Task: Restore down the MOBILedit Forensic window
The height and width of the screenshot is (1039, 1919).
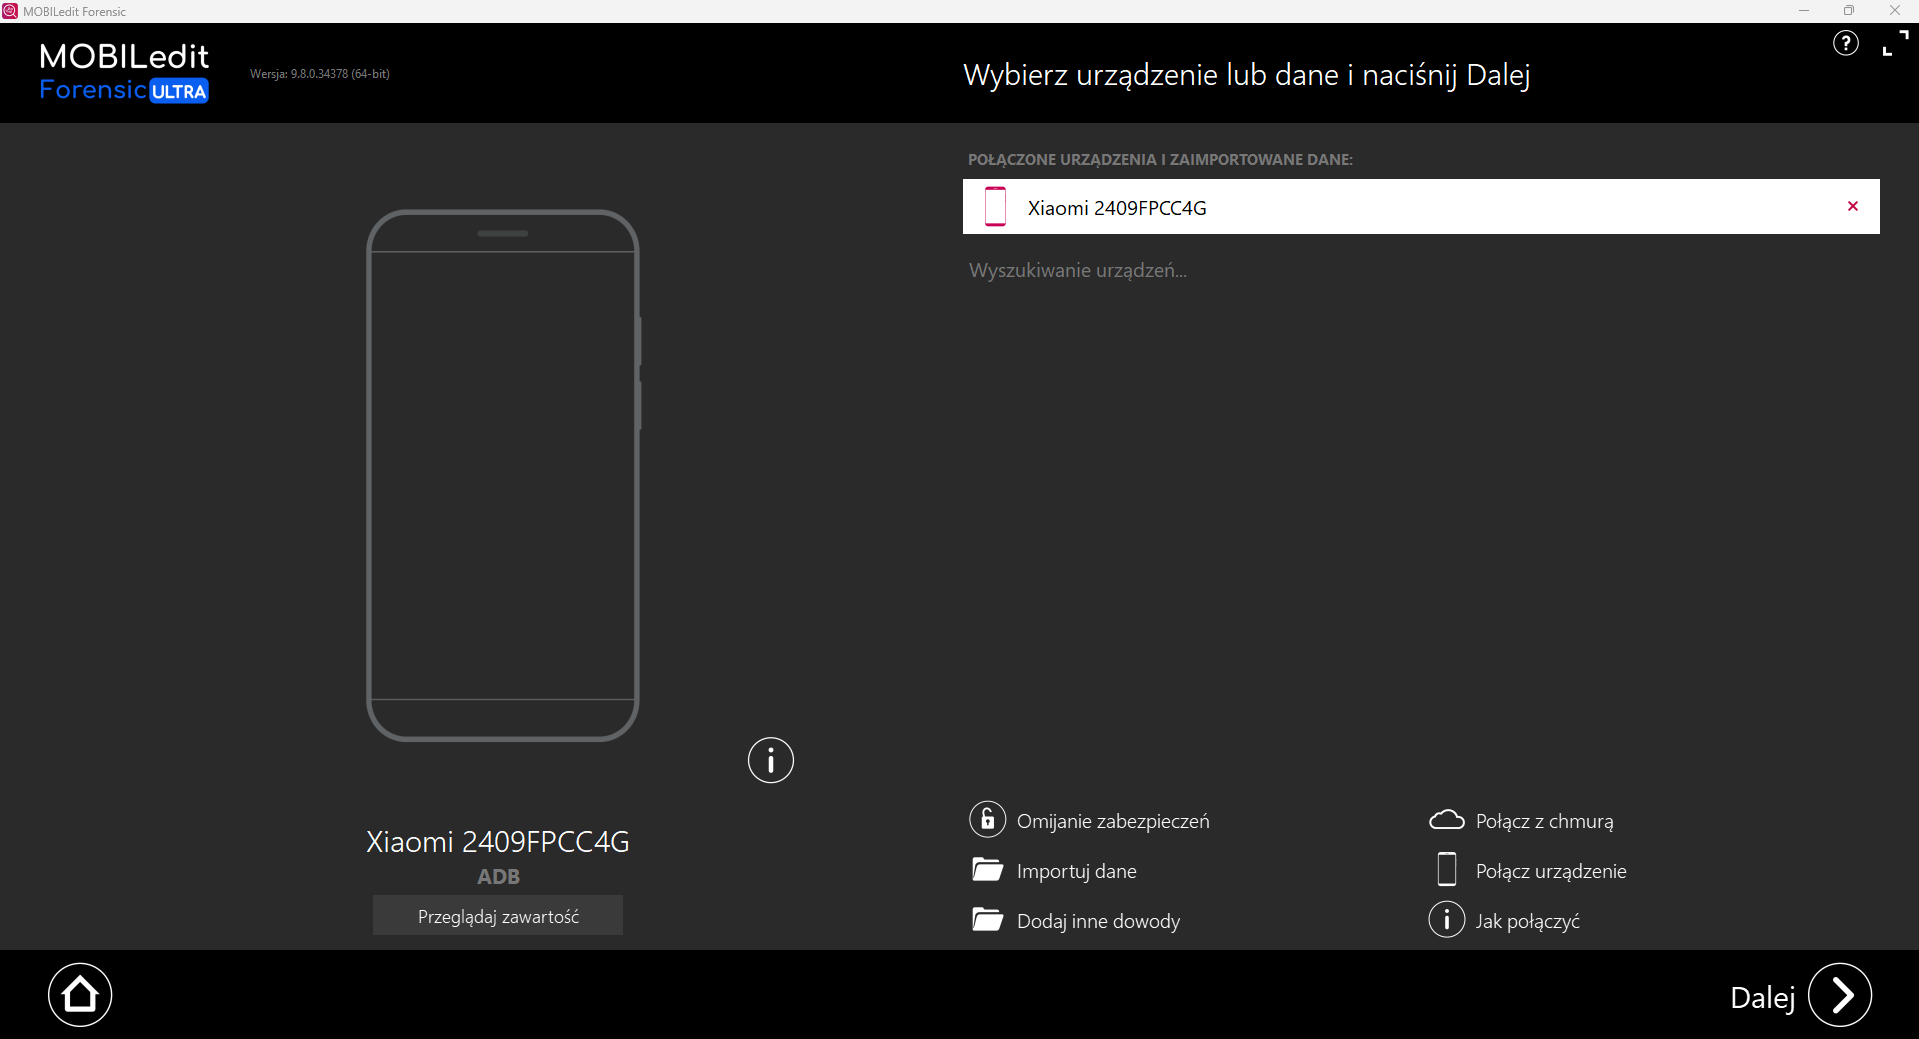Action: (1849, 11)
